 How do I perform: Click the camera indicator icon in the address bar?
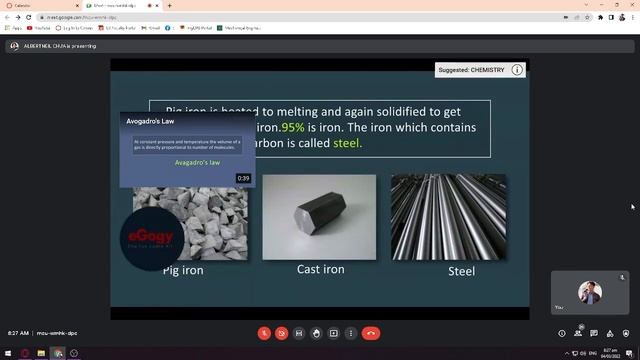tap(566, 18)
